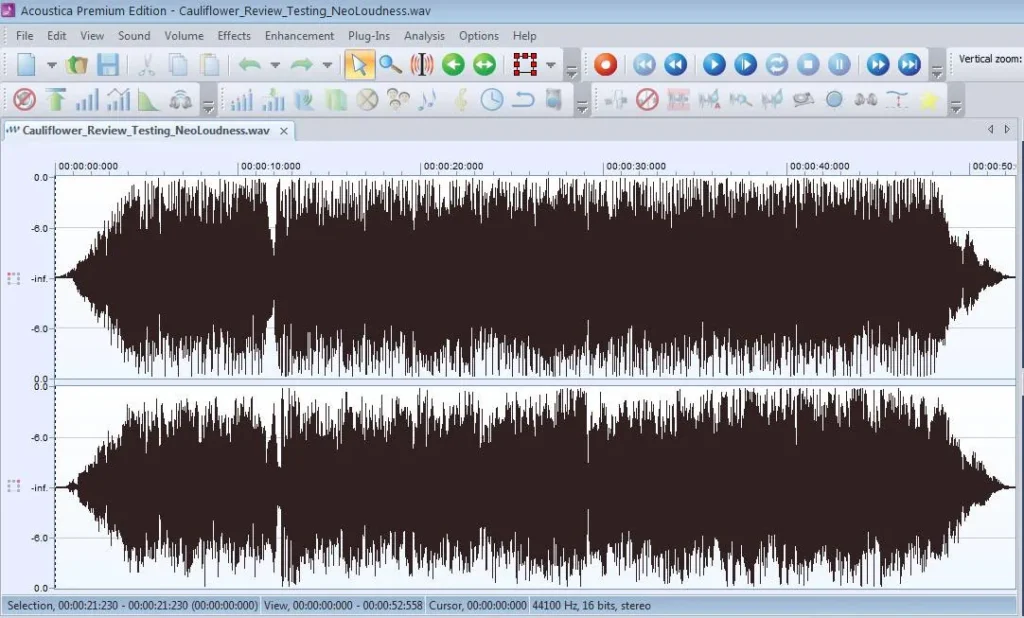The height and width of the screenshot is (618, 1024).
Task: Click the normalize green up-arrow icon
Action: (56, 100)
